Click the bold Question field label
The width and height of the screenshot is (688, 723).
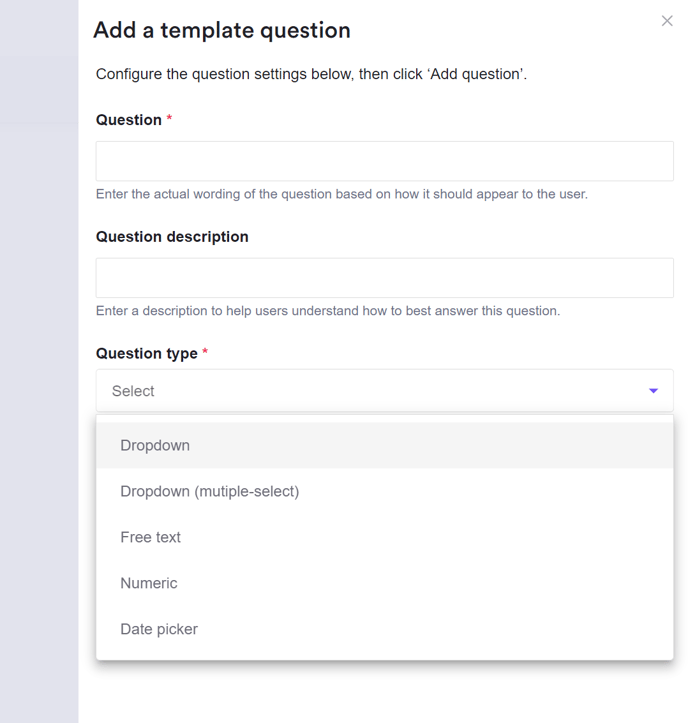129,120
